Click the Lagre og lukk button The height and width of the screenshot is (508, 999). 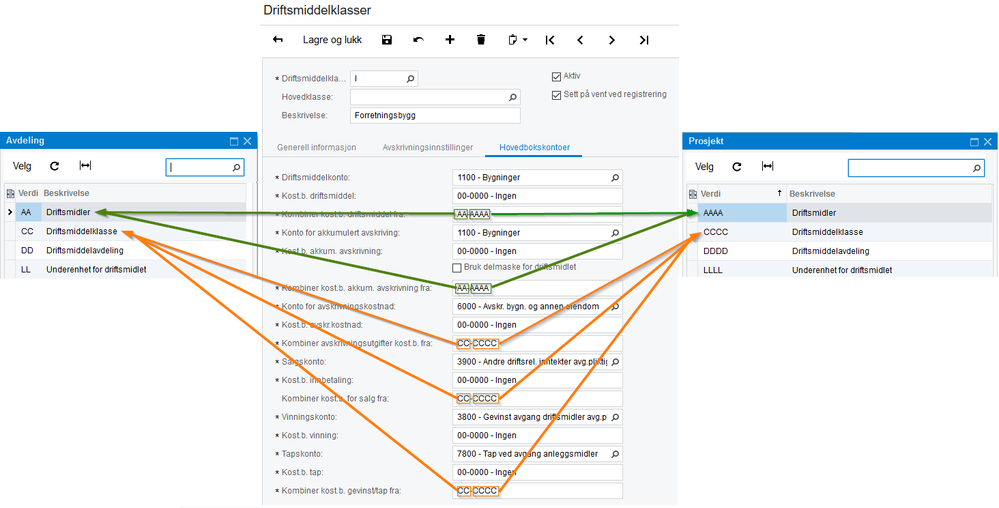(x=332, y=40)
